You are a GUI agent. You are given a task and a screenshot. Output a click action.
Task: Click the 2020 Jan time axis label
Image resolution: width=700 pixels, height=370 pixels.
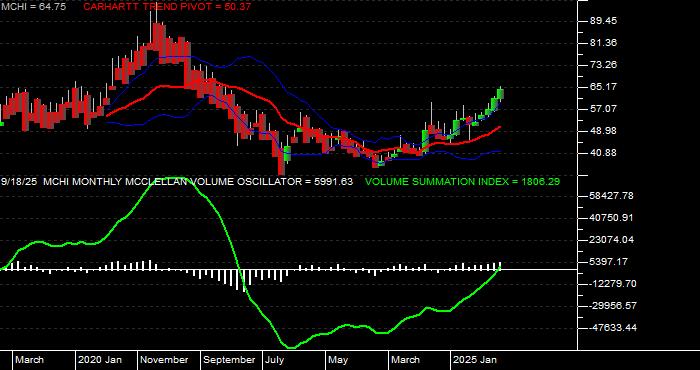point(100,360)
